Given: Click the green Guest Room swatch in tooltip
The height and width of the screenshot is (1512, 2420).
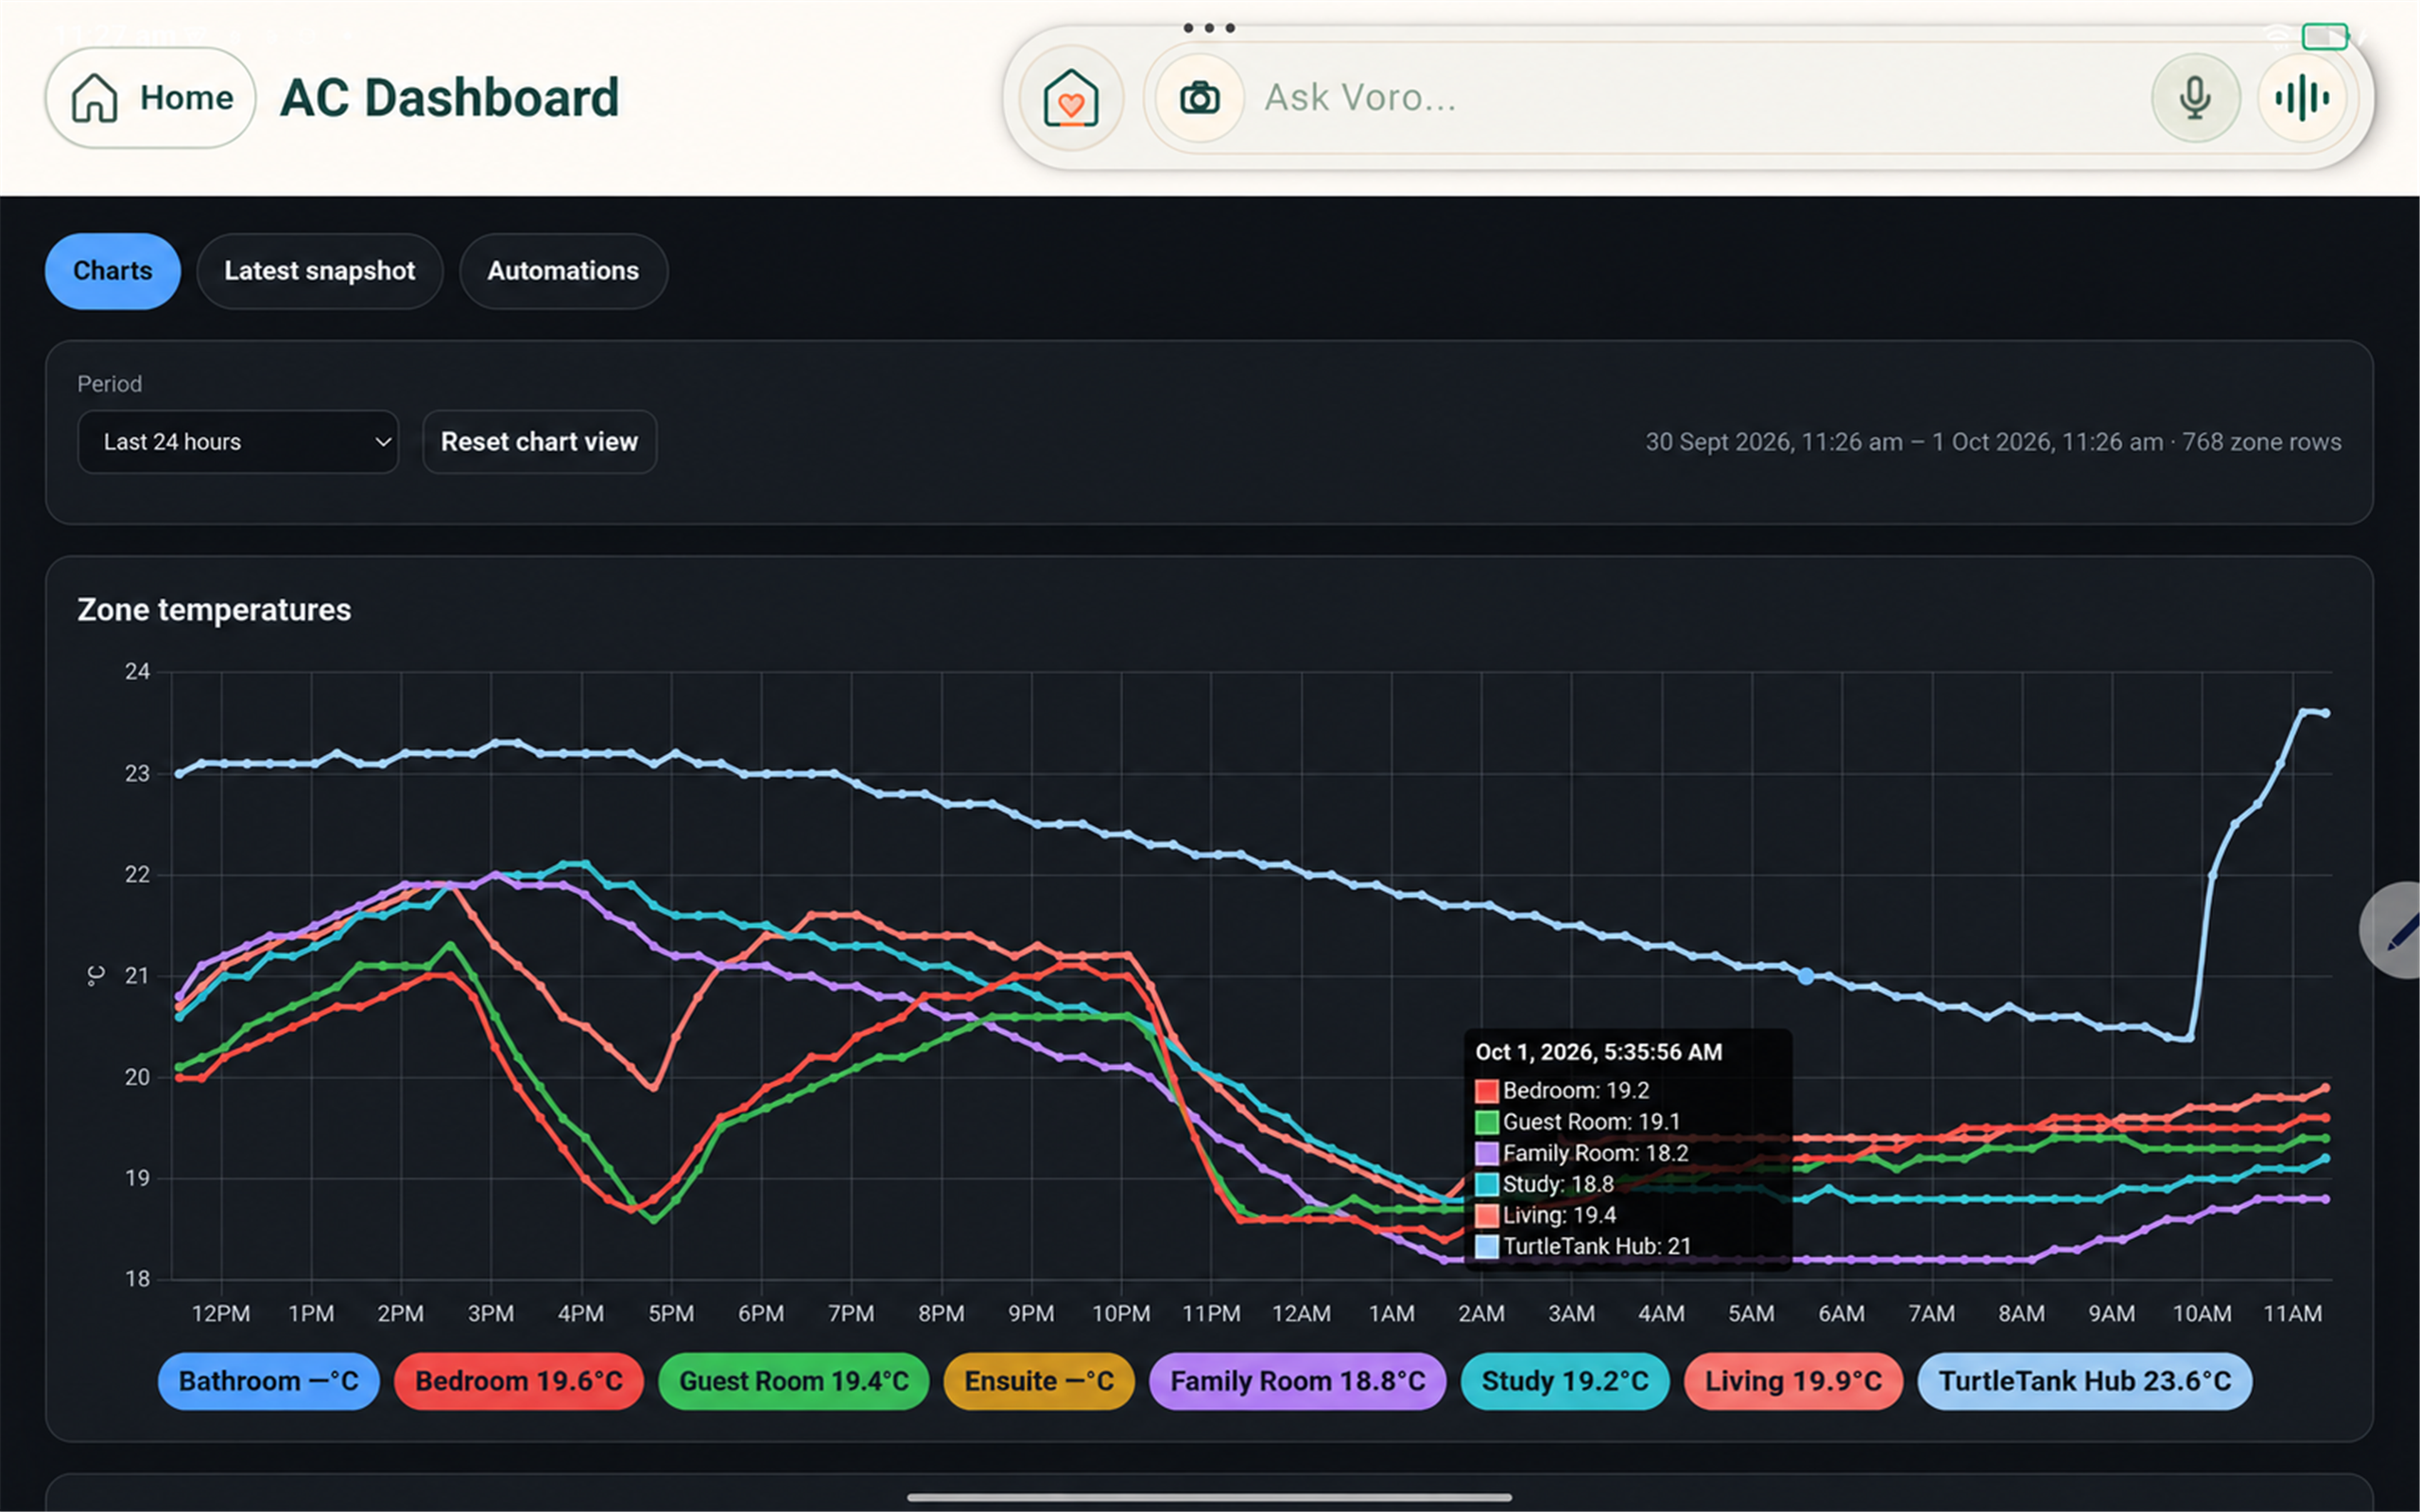Looking at the screenshot, I should (x=1487, y=1122).
